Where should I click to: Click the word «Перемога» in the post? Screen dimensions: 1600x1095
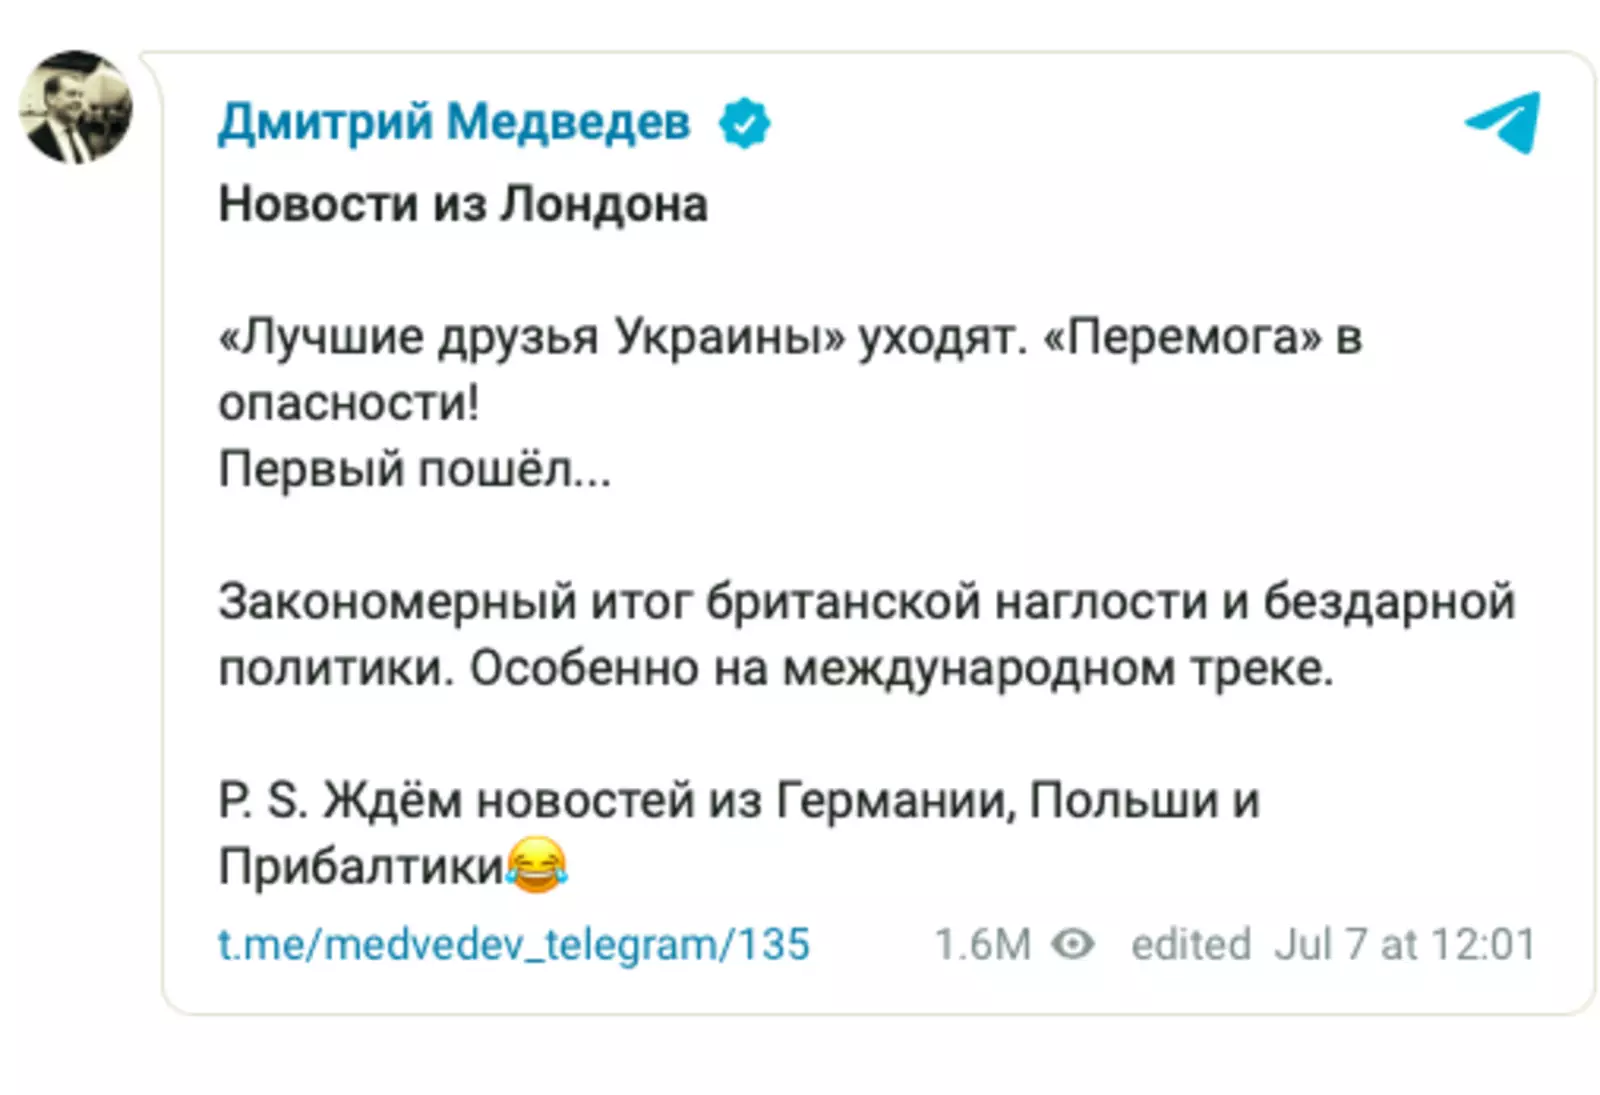point(1182,337)
